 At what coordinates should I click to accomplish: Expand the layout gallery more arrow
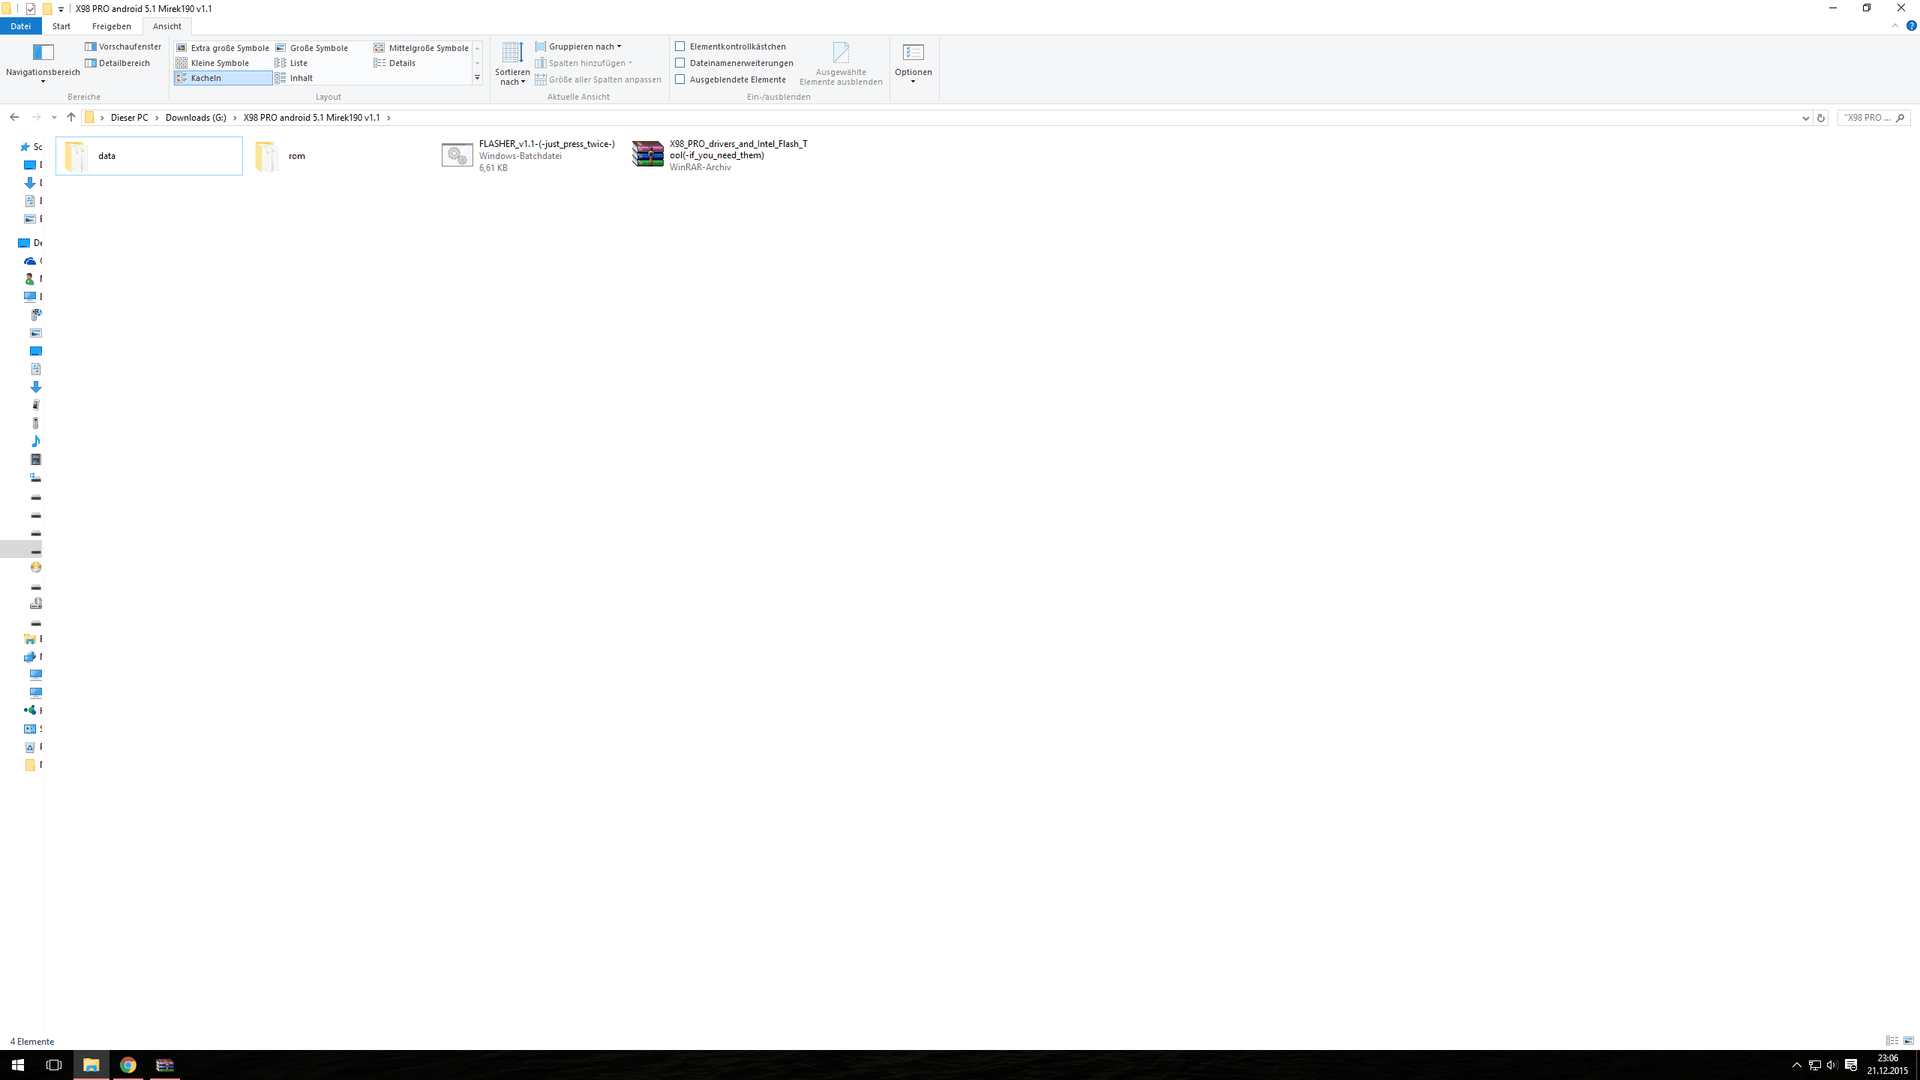point(477,78)
